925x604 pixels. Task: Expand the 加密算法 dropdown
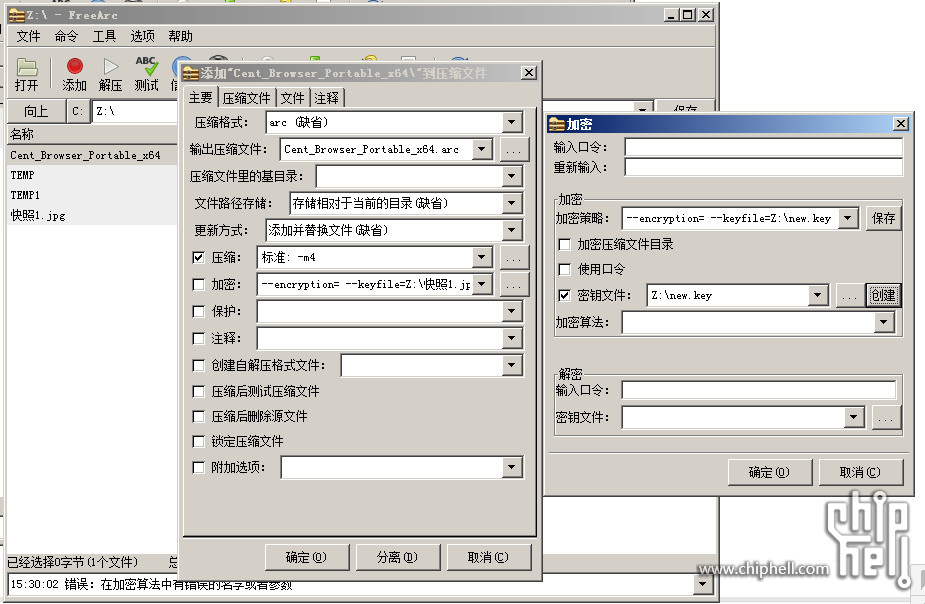pos(883,322)
